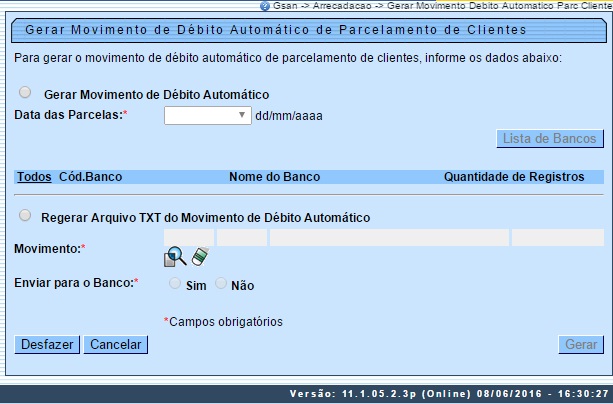Choose Sim for Enviar para o Banco
This screenshot has width=613, height=404.
[175, 283]
